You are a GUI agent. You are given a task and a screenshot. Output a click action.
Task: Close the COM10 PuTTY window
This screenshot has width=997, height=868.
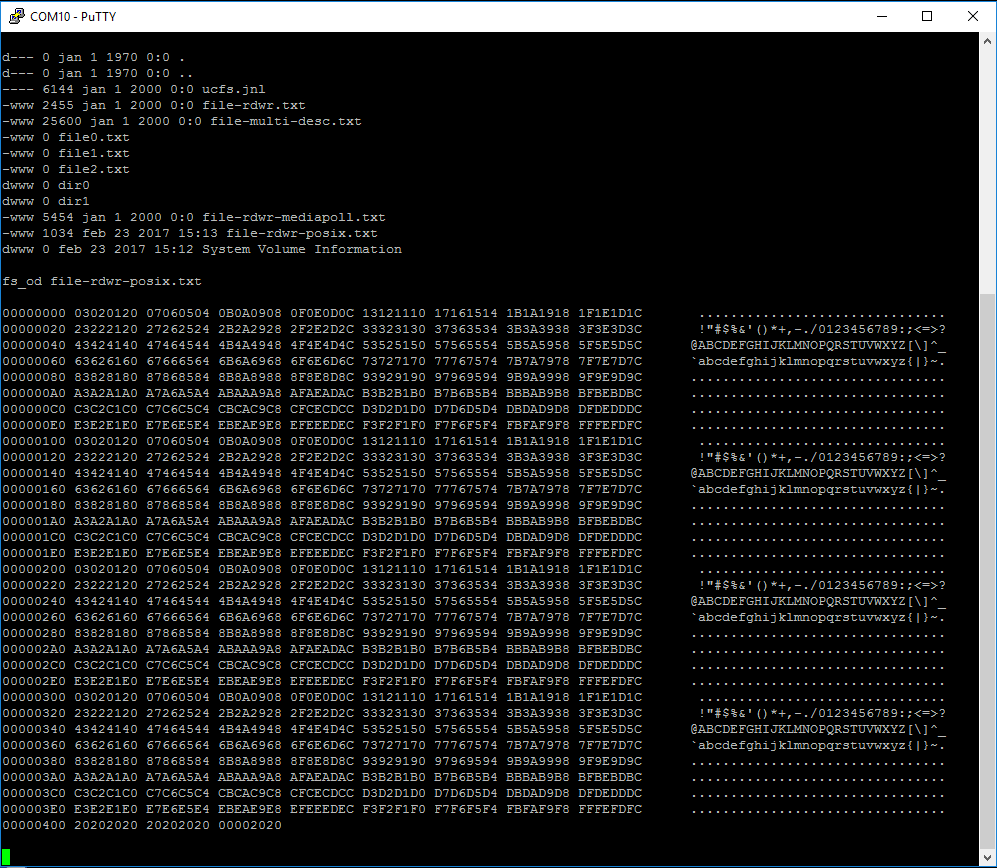tap(973, 16)
